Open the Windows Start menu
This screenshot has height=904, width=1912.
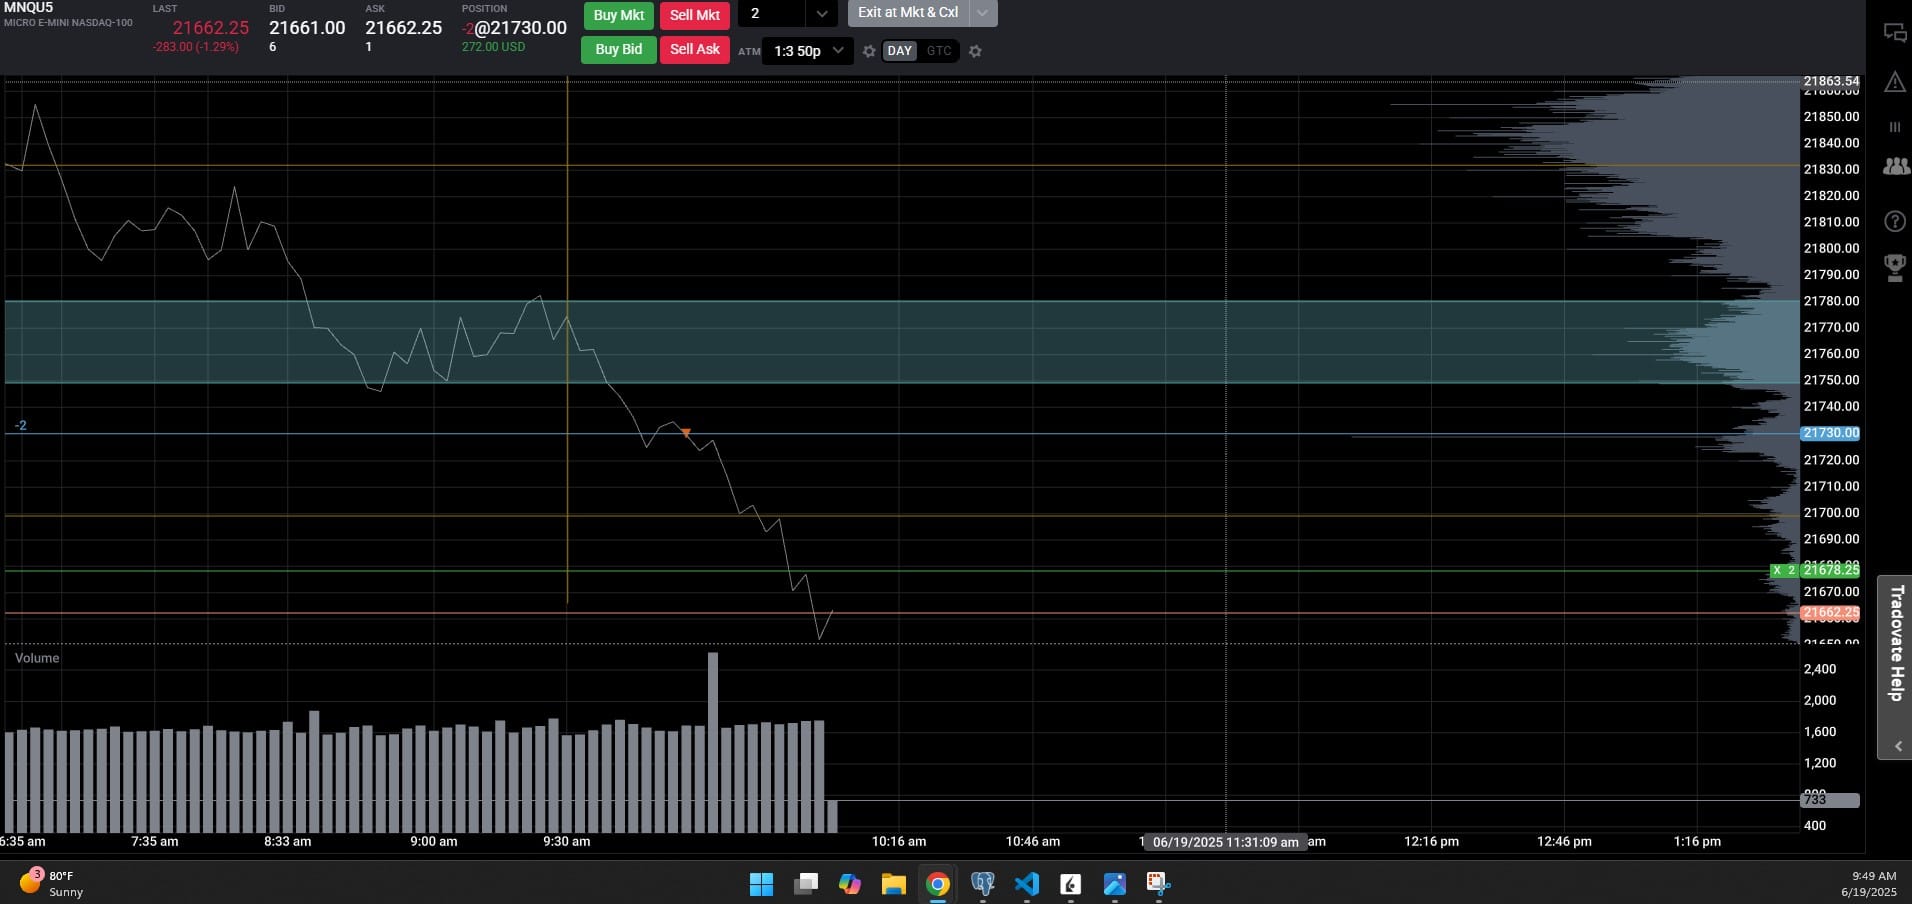[761, 884]
